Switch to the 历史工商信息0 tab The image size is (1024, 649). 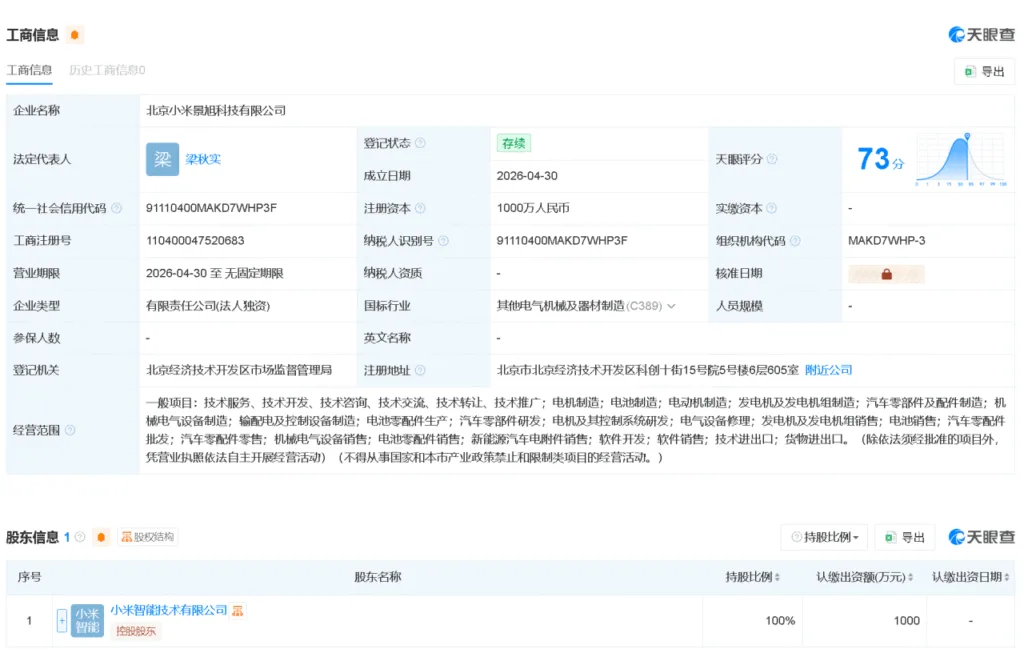click(x=107, y=70)
